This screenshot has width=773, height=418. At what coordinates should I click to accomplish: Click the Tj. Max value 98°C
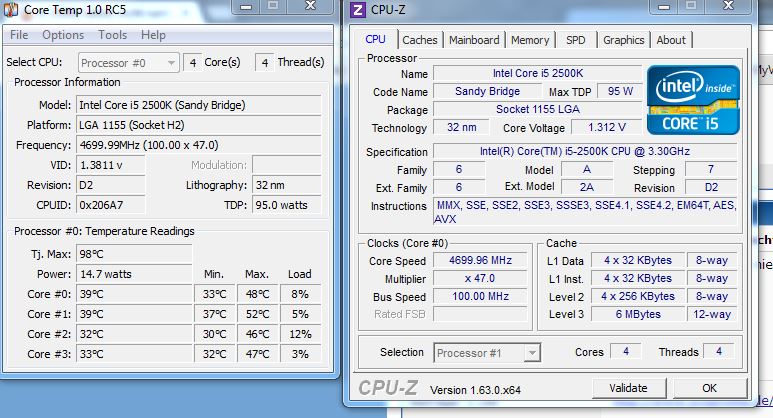coord(134,254)
